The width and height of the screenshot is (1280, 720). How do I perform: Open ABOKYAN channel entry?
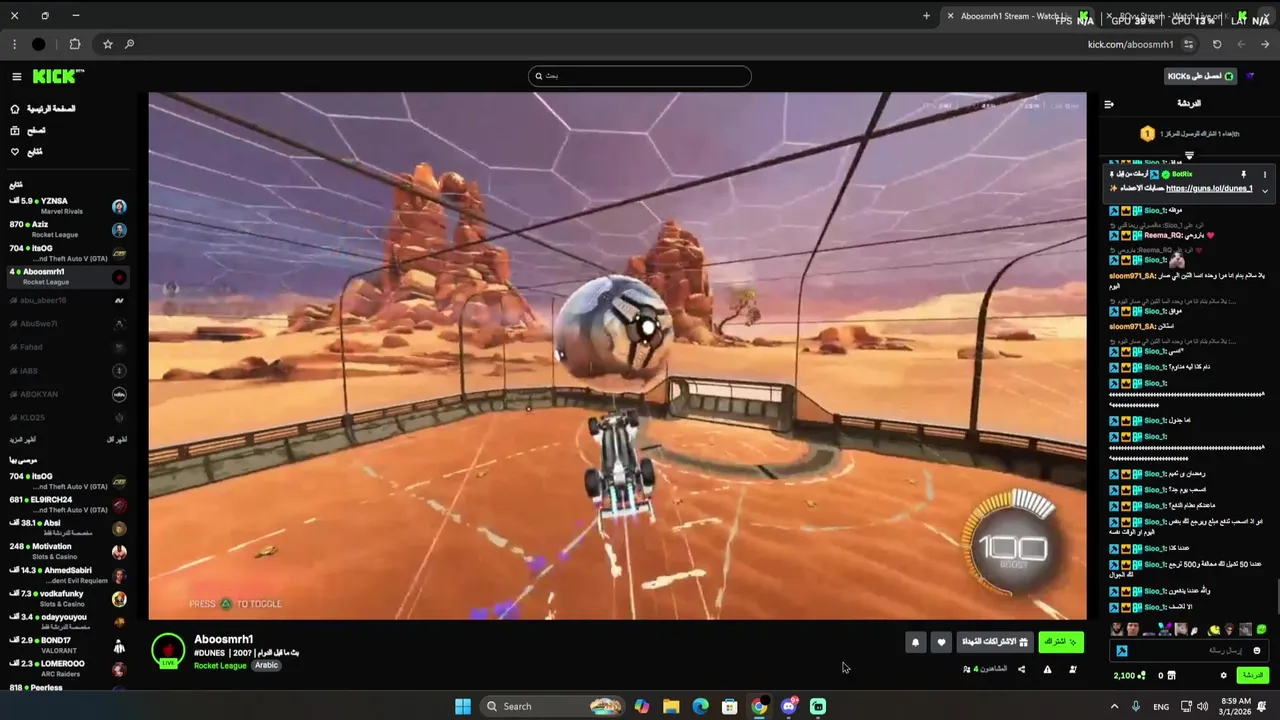(x=68, y=394)
